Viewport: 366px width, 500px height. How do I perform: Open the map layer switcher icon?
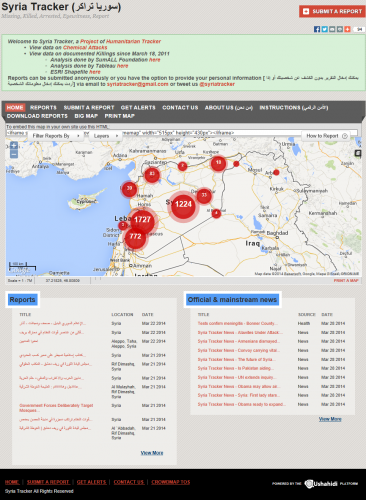tap(358, 153)
